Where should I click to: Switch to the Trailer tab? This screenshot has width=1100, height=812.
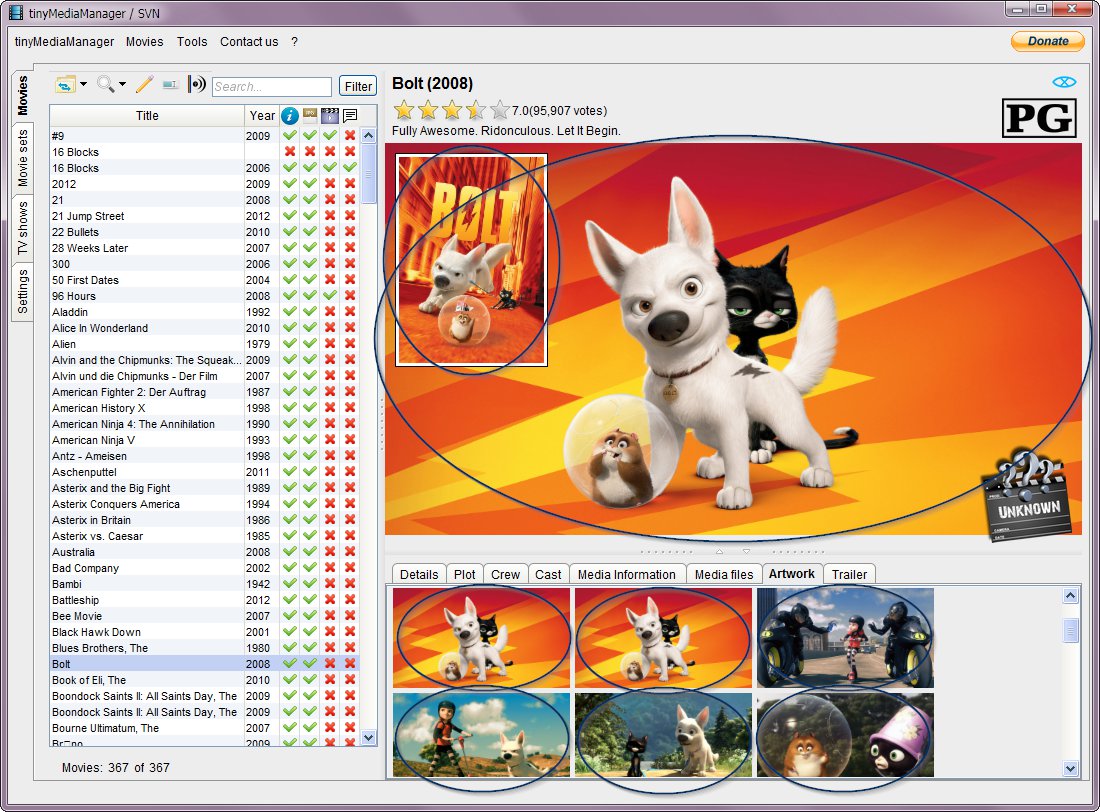[850, 575]
